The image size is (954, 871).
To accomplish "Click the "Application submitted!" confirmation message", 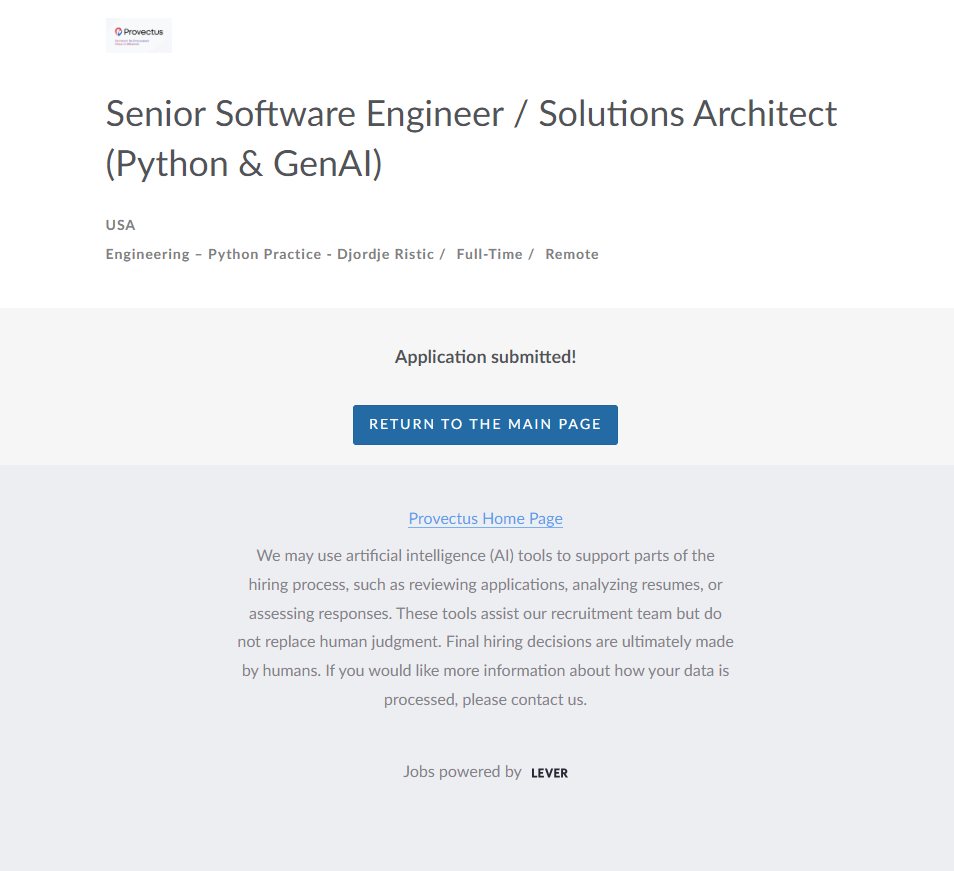I will coord(485,357).
